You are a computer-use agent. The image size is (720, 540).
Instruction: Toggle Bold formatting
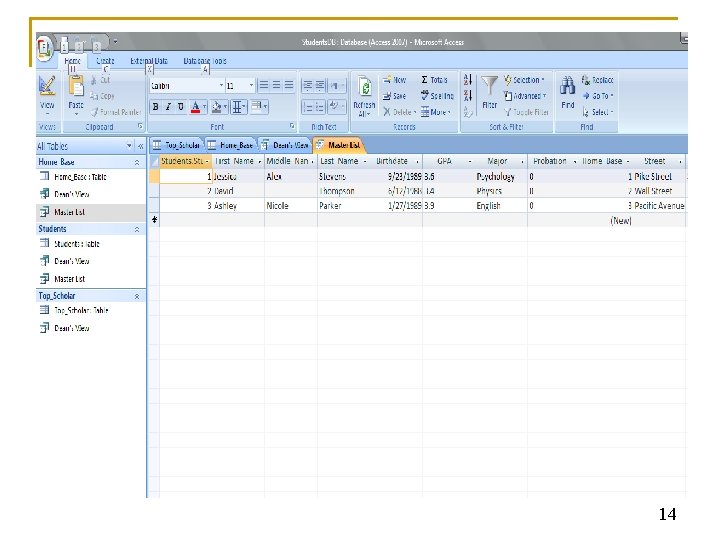(x=156, y=107)
